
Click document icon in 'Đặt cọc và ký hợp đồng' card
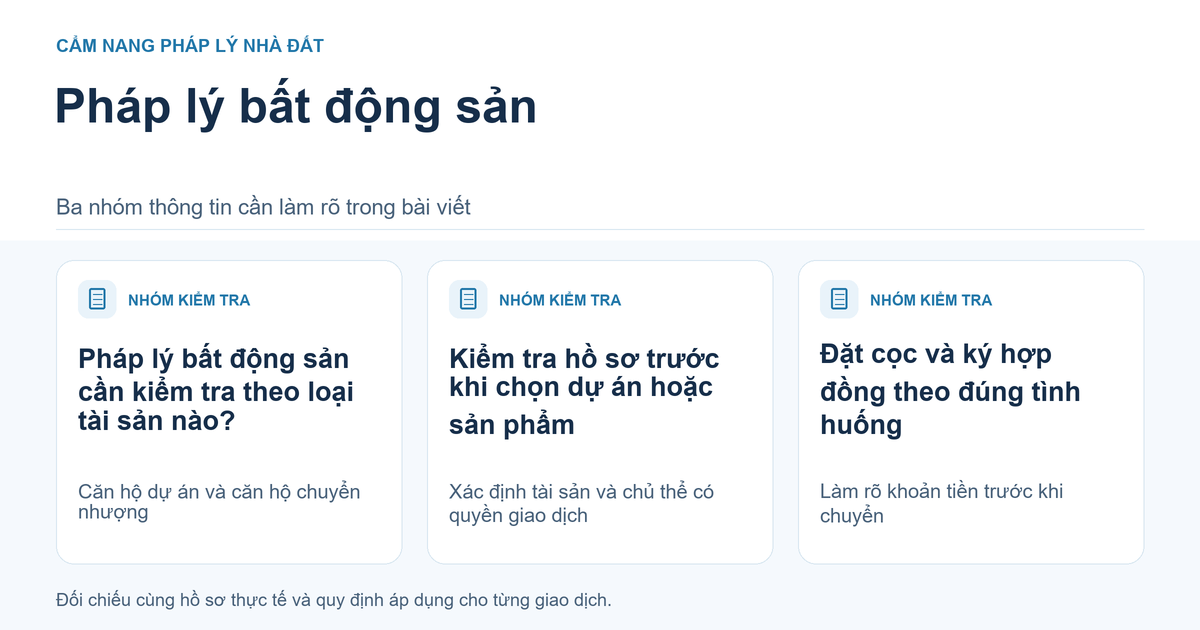click(x=839, y=299)
